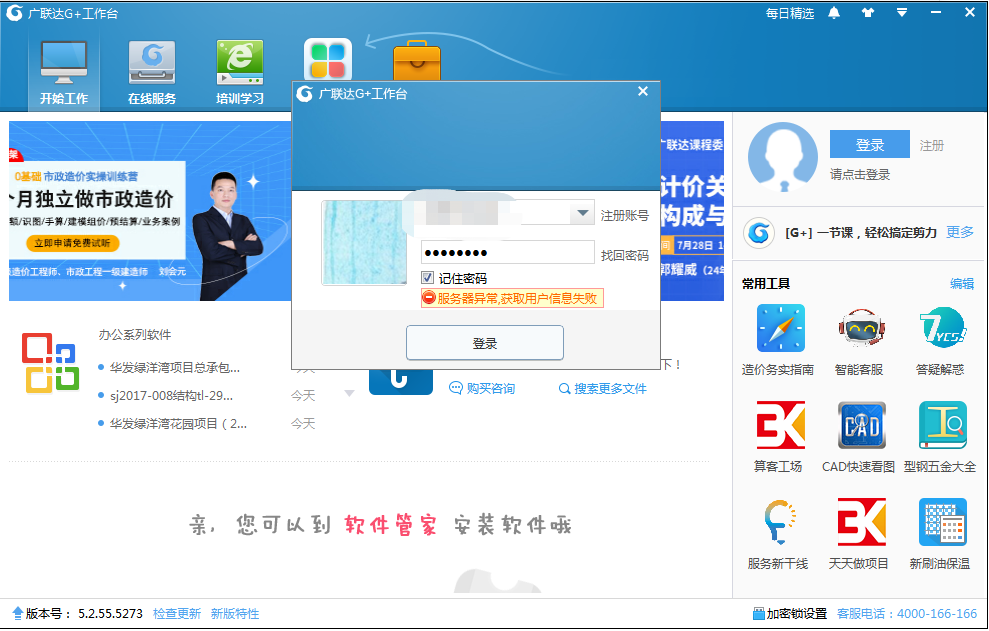The width and height of the screenshot is (989, 631).
Task: Open the 算客工场 tool icon
Action: coord(780,425)
